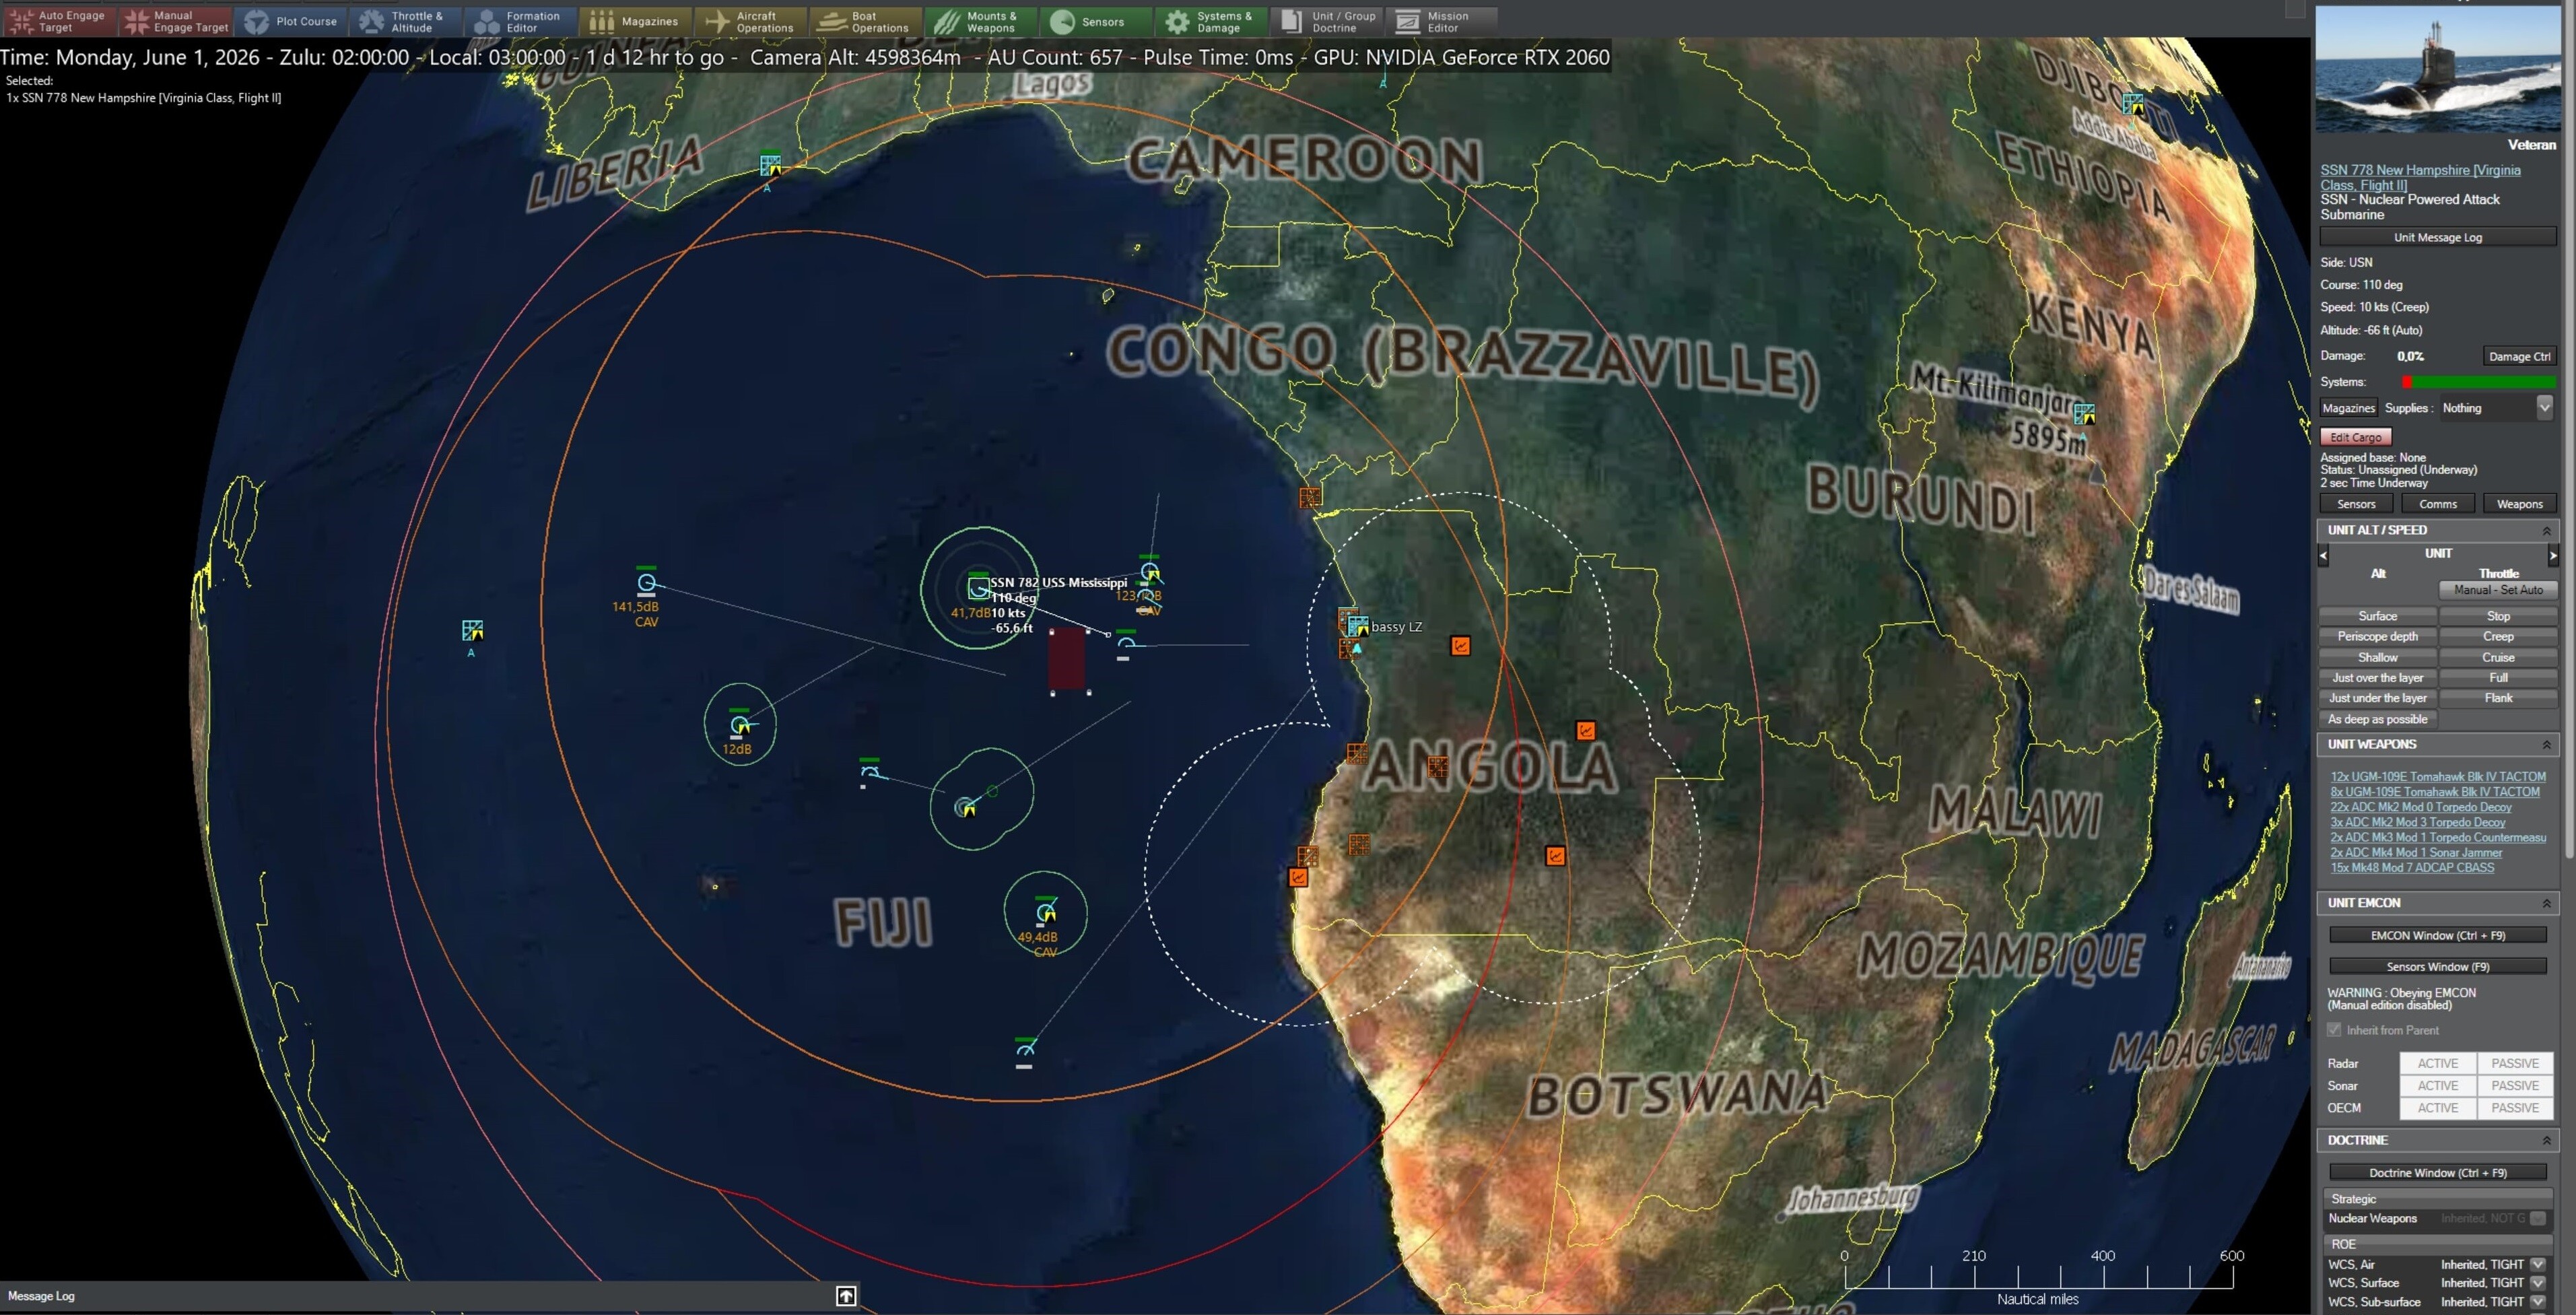Switch Radar to PASSIVE
2576x1315 pixels.
coord(2514,1063)
